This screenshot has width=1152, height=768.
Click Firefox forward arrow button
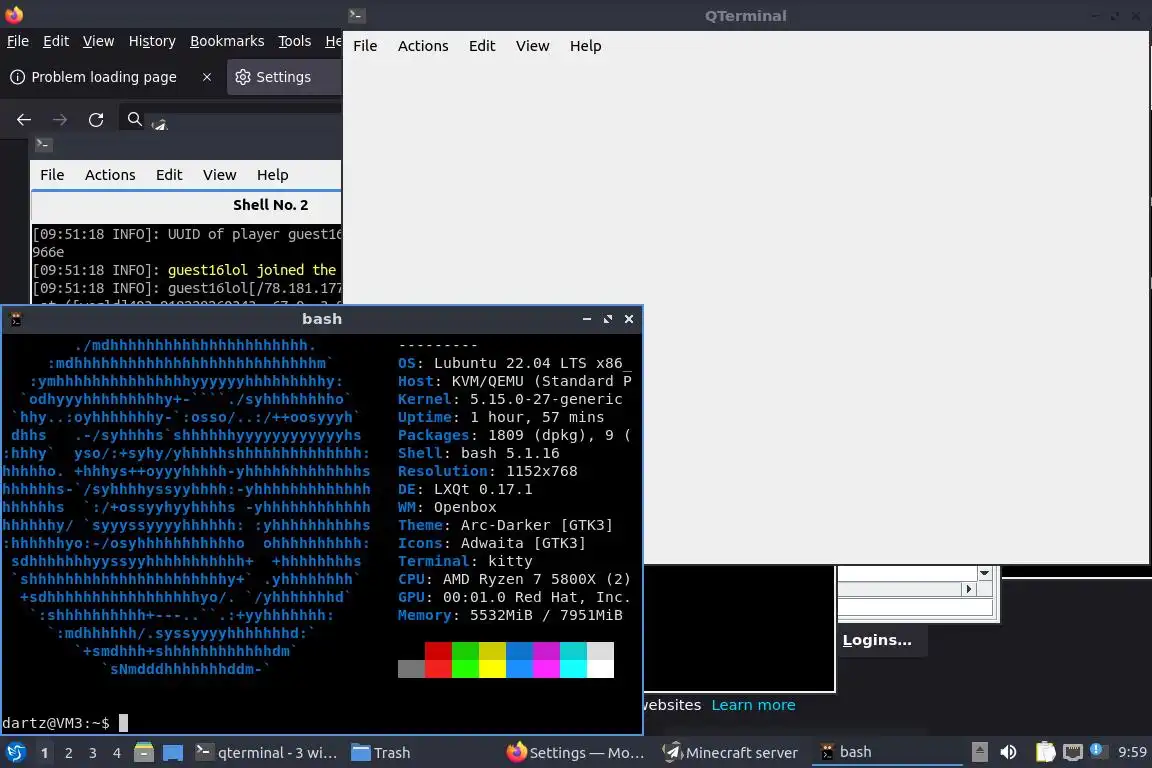(x=60, y=119)
